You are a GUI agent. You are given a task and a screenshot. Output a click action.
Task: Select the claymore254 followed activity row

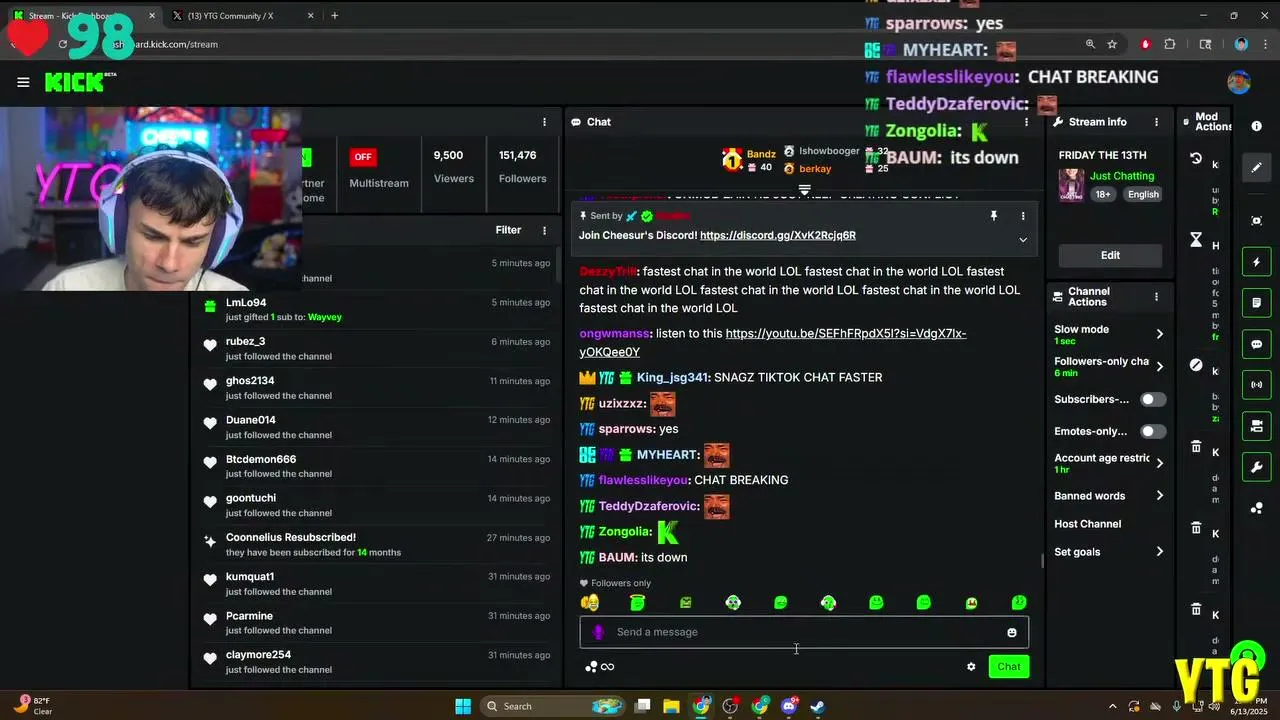pyautogui.click(x=376, y=662)
